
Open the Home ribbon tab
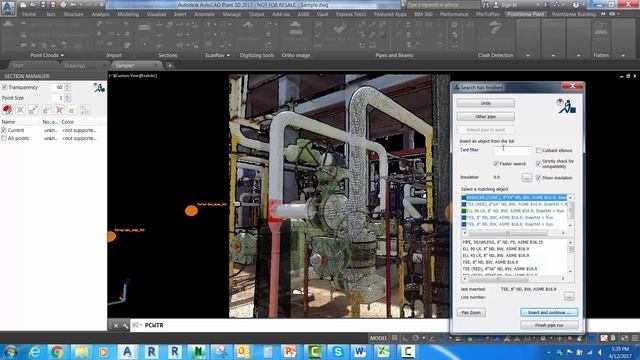29,14
